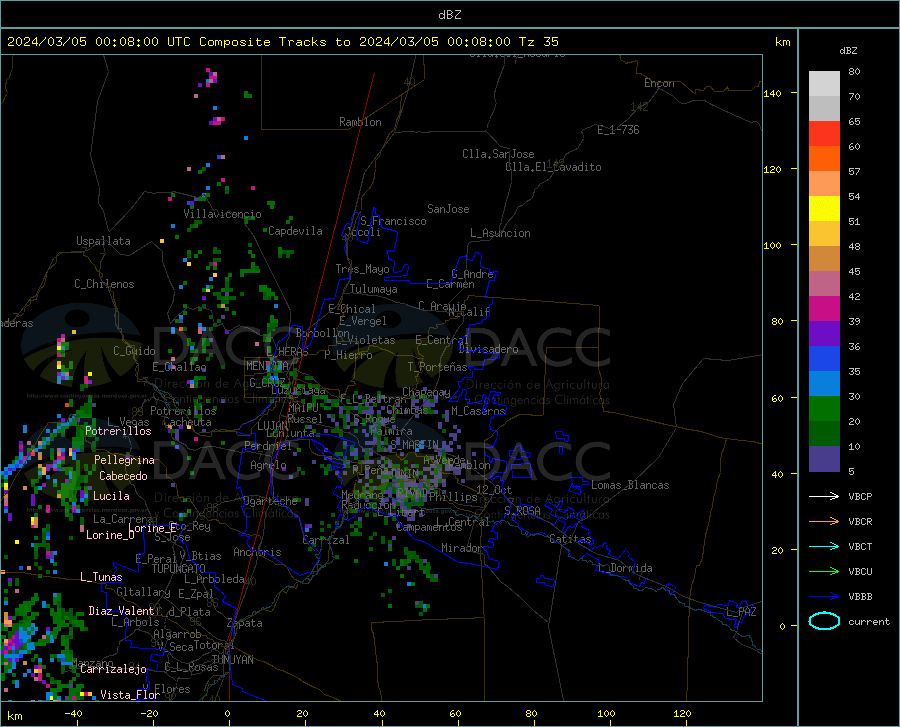Click the MENDOZA city label

[x=267, y=366]
